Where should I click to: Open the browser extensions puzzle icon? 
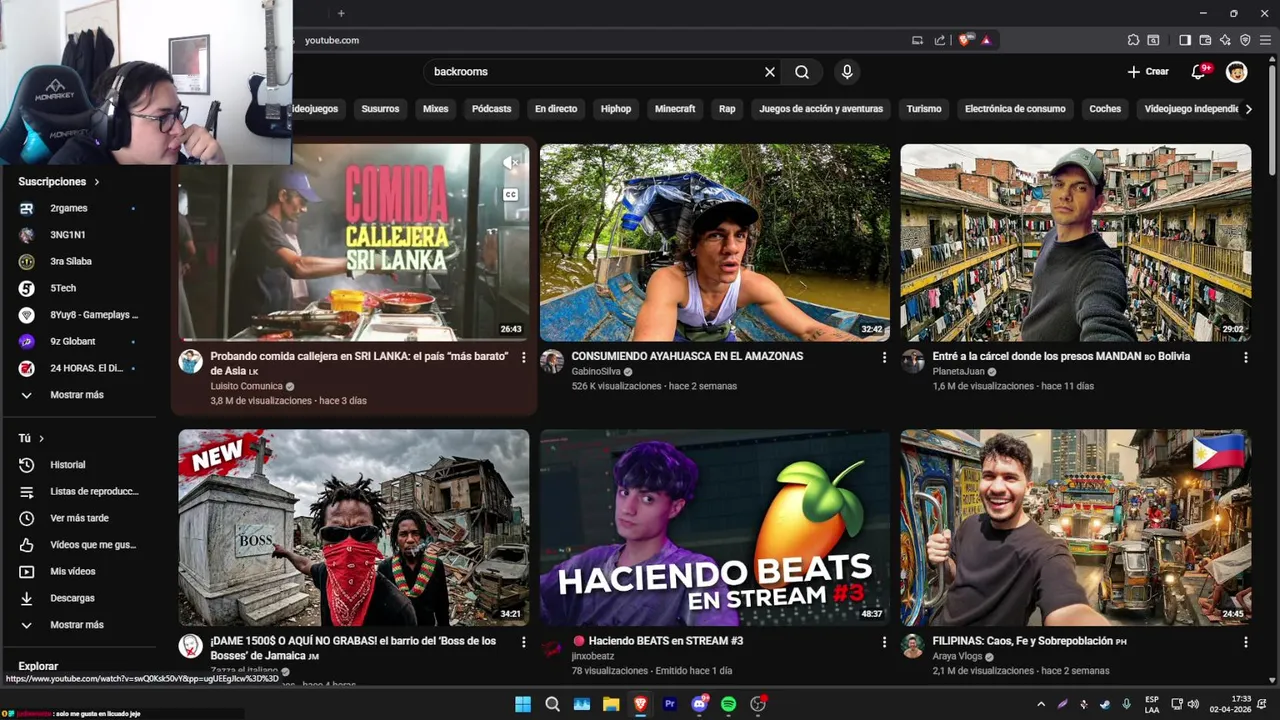tap(1133, 40)
